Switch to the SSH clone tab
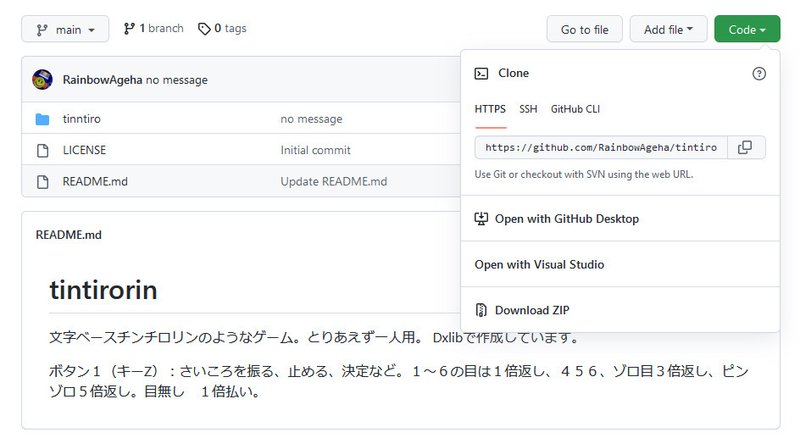This screenshot has width=800, height=443. point(528,109)
